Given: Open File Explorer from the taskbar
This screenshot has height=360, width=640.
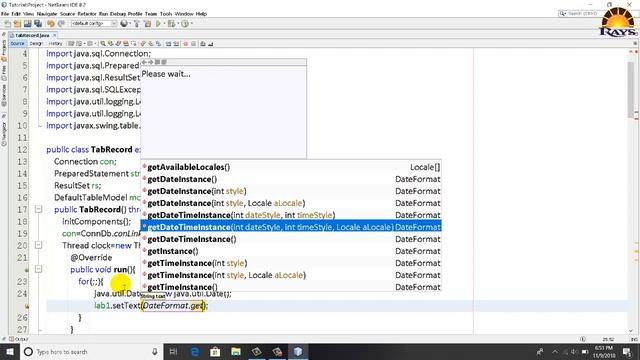Looking at the screenshot, I should [236, 351].
